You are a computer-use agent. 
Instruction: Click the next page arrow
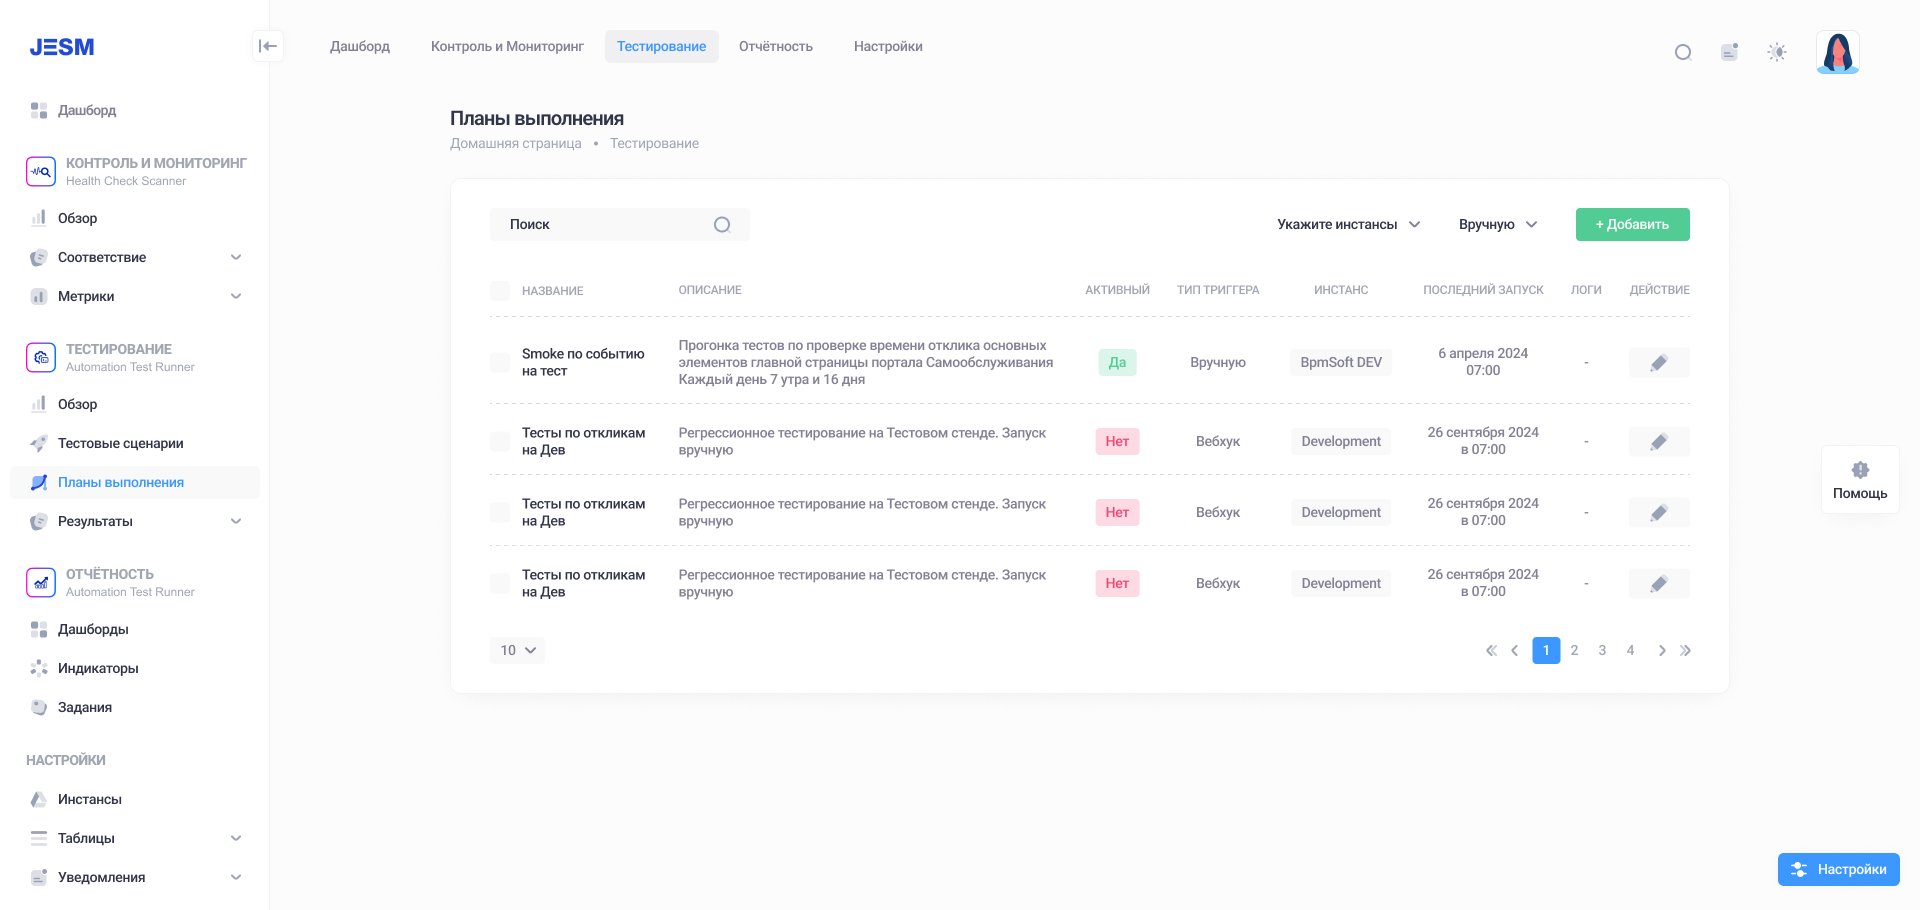[x=1662, y=650]
